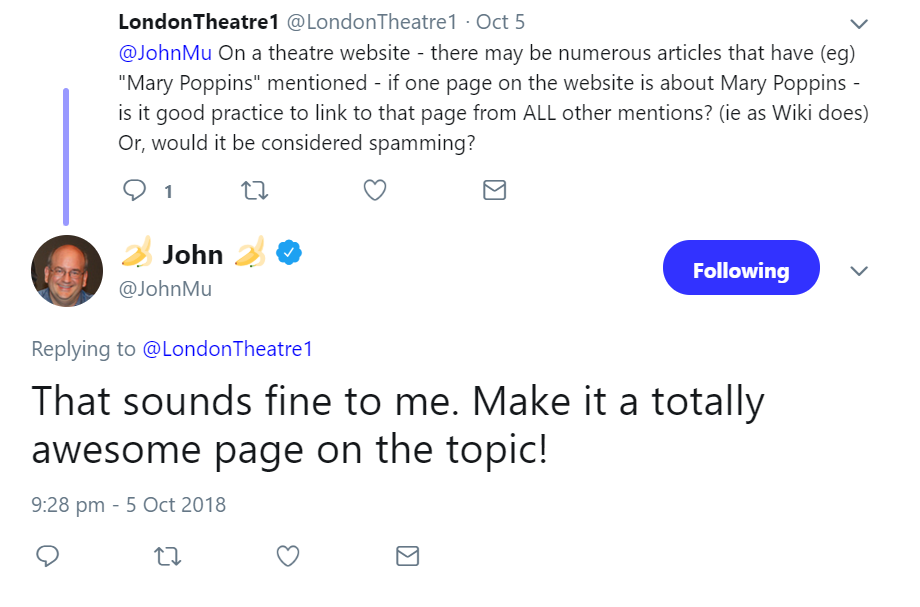This screenshot has width=920, height=607.
Task: Share John's tweet via direct message
Action: pyautogui.click(x=407, y=556)
